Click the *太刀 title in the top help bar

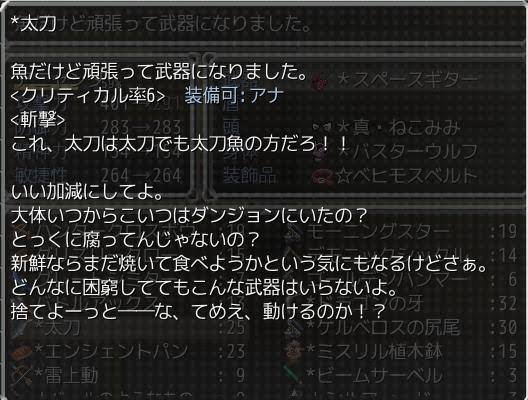[33, 24]
